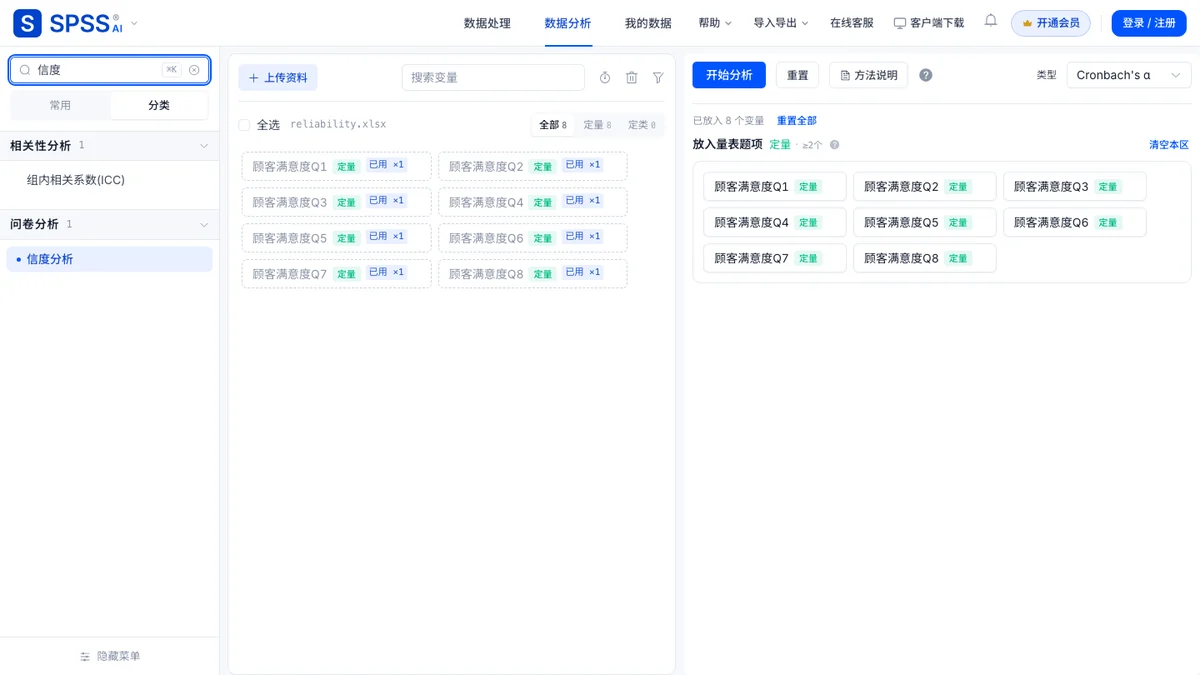The height and width of the screenshot is (675, 1200).
Task: Switch to the 分类 tab in sidebar
Action: [159, 105]
